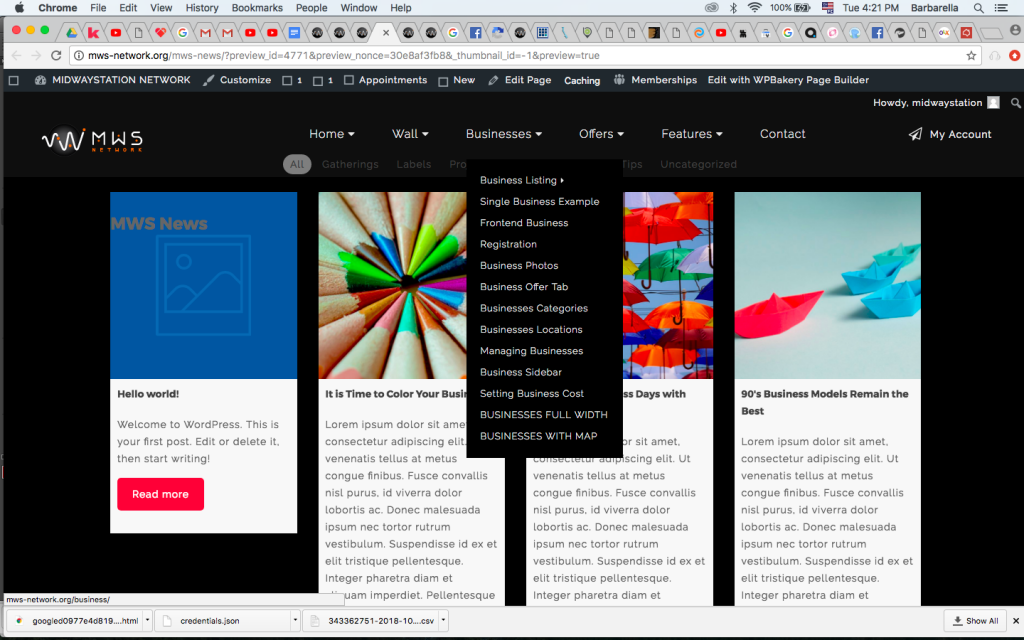Click the Read more button

[x=160, y=494]
